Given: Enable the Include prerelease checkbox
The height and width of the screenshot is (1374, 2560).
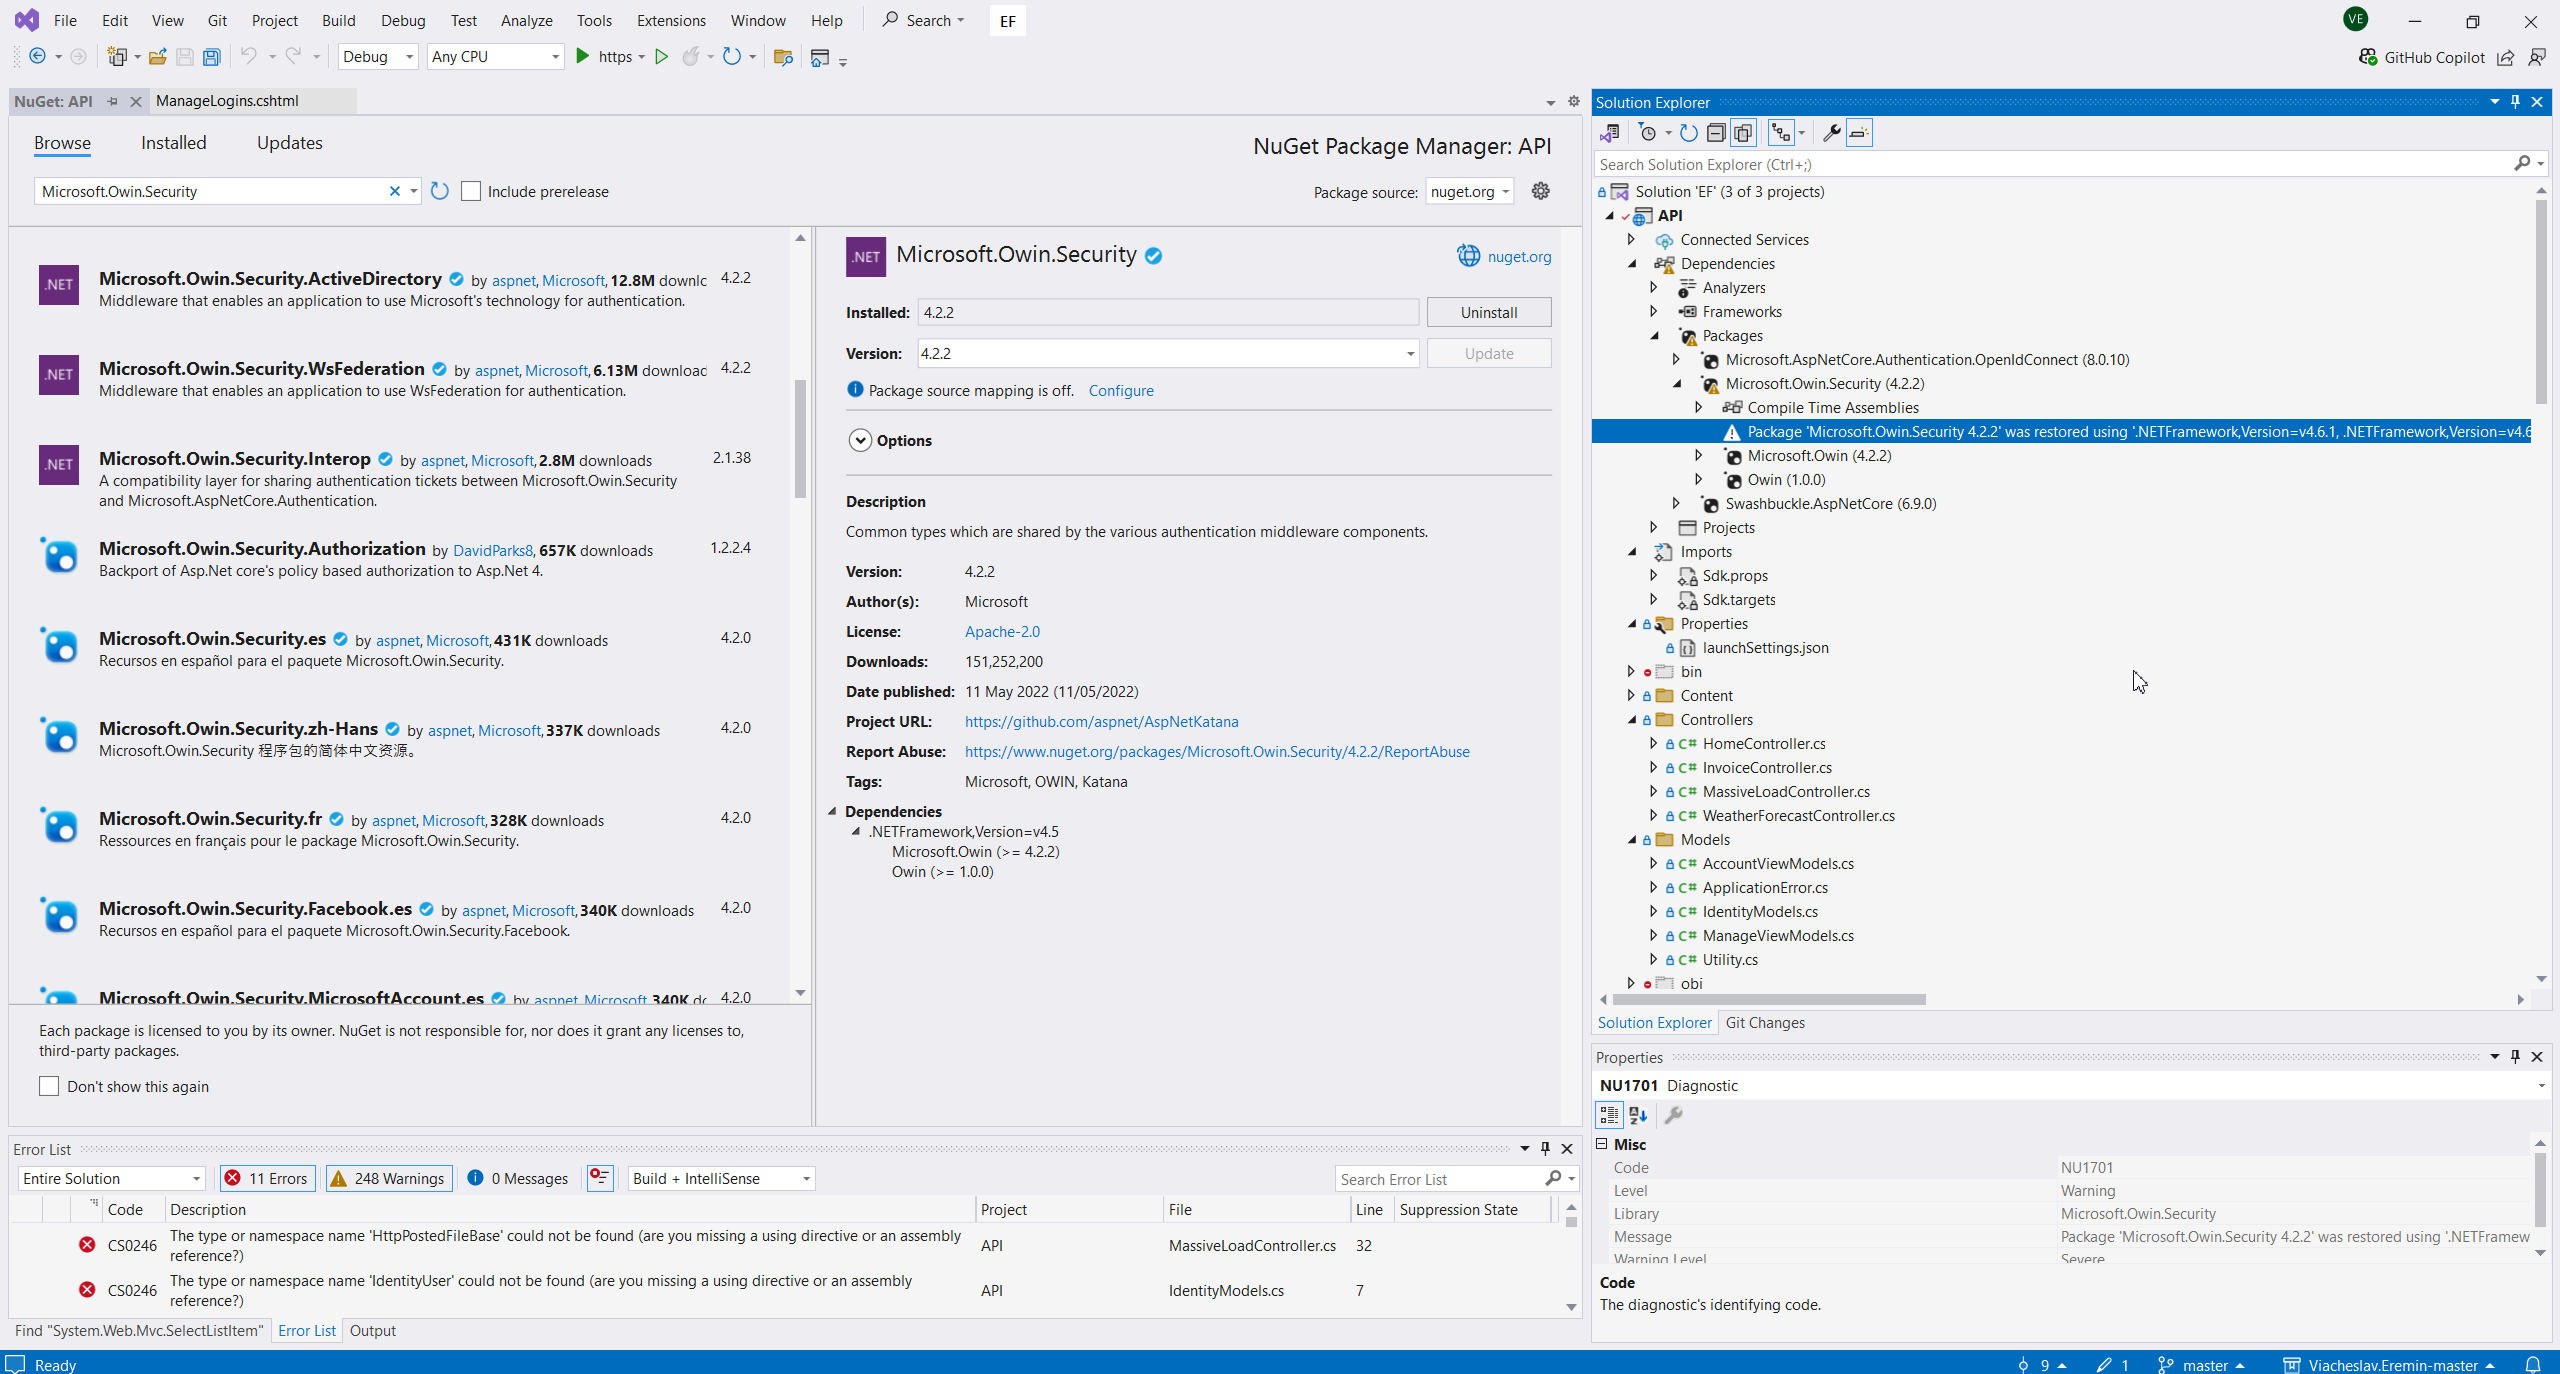Looking at the screenshot, I should click(470, 191).
